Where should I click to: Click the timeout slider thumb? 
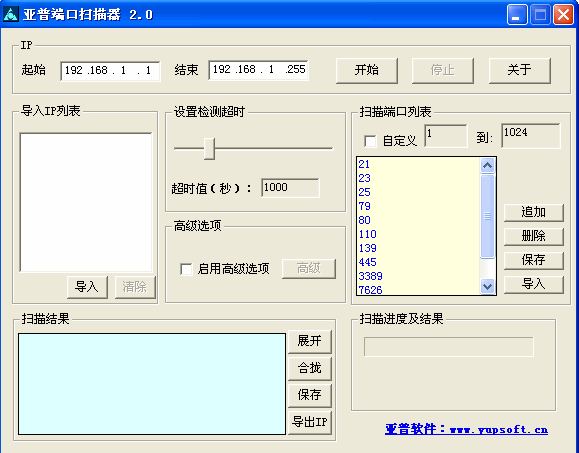(209, 149)
